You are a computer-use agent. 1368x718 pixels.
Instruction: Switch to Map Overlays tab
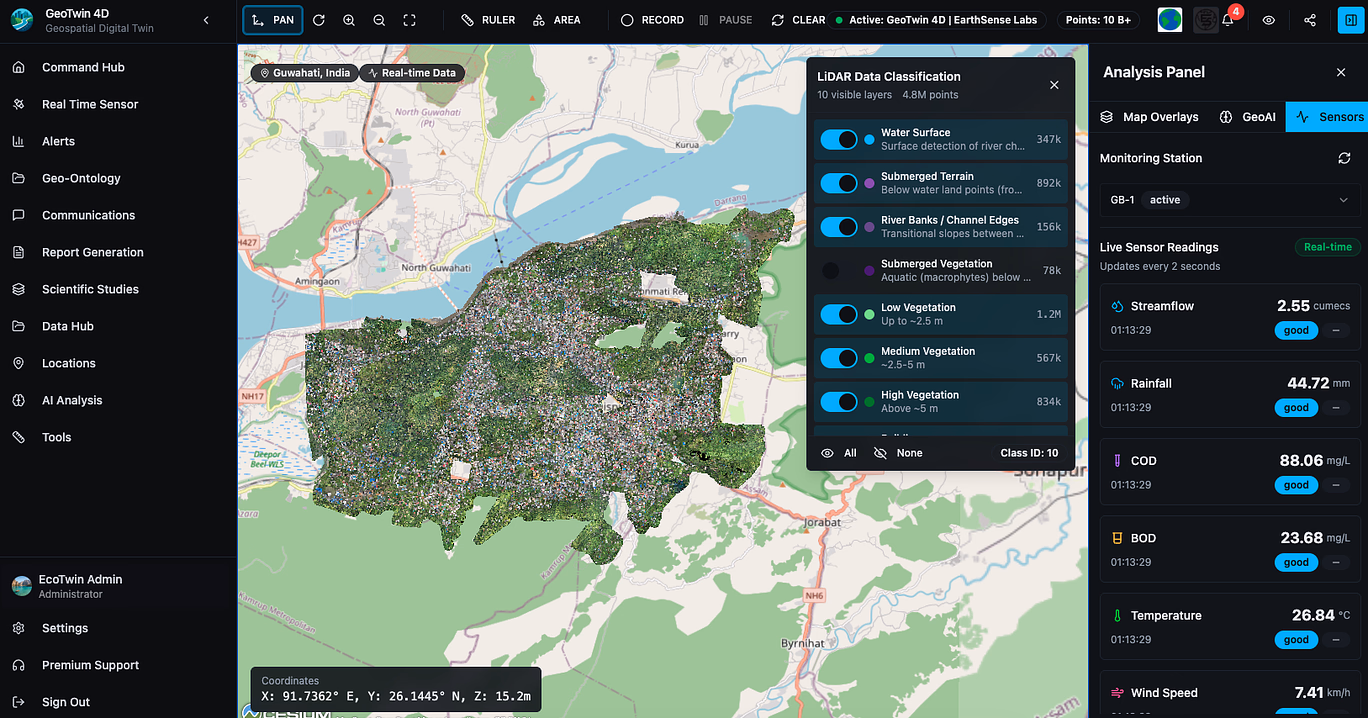[x=1149, y=117]
